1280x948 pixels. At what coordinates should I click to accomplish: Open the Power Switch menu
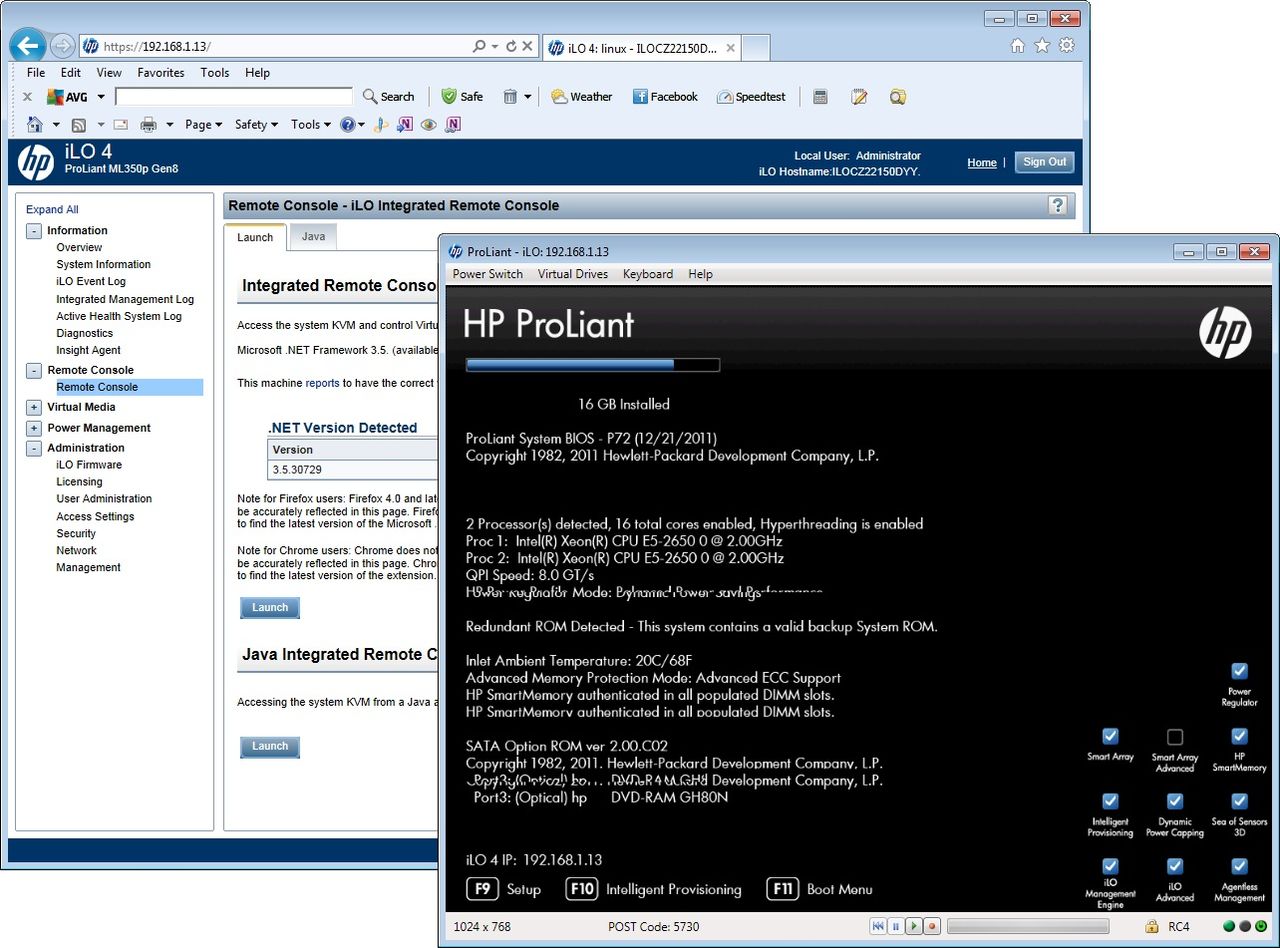coord(488,274)
